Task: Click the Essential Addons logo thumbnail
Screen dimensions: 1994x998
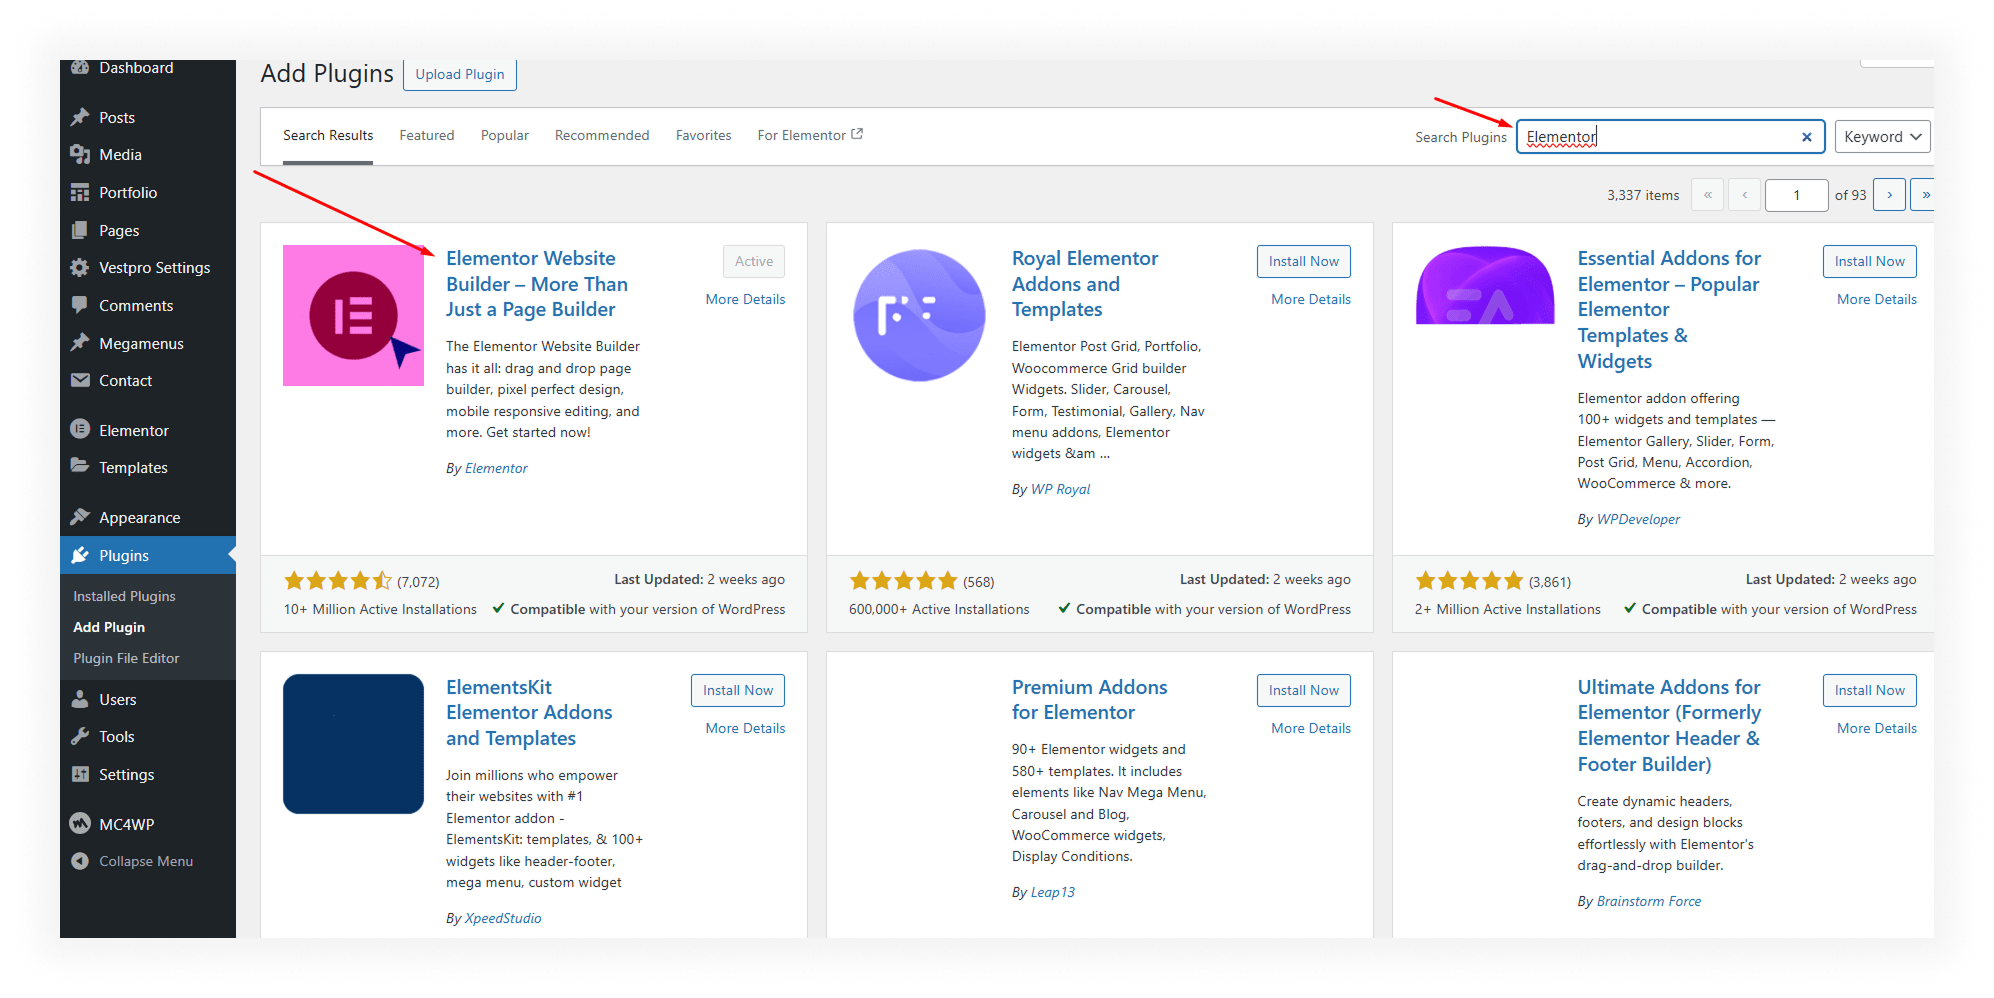Action: [x=1485, y=286]
